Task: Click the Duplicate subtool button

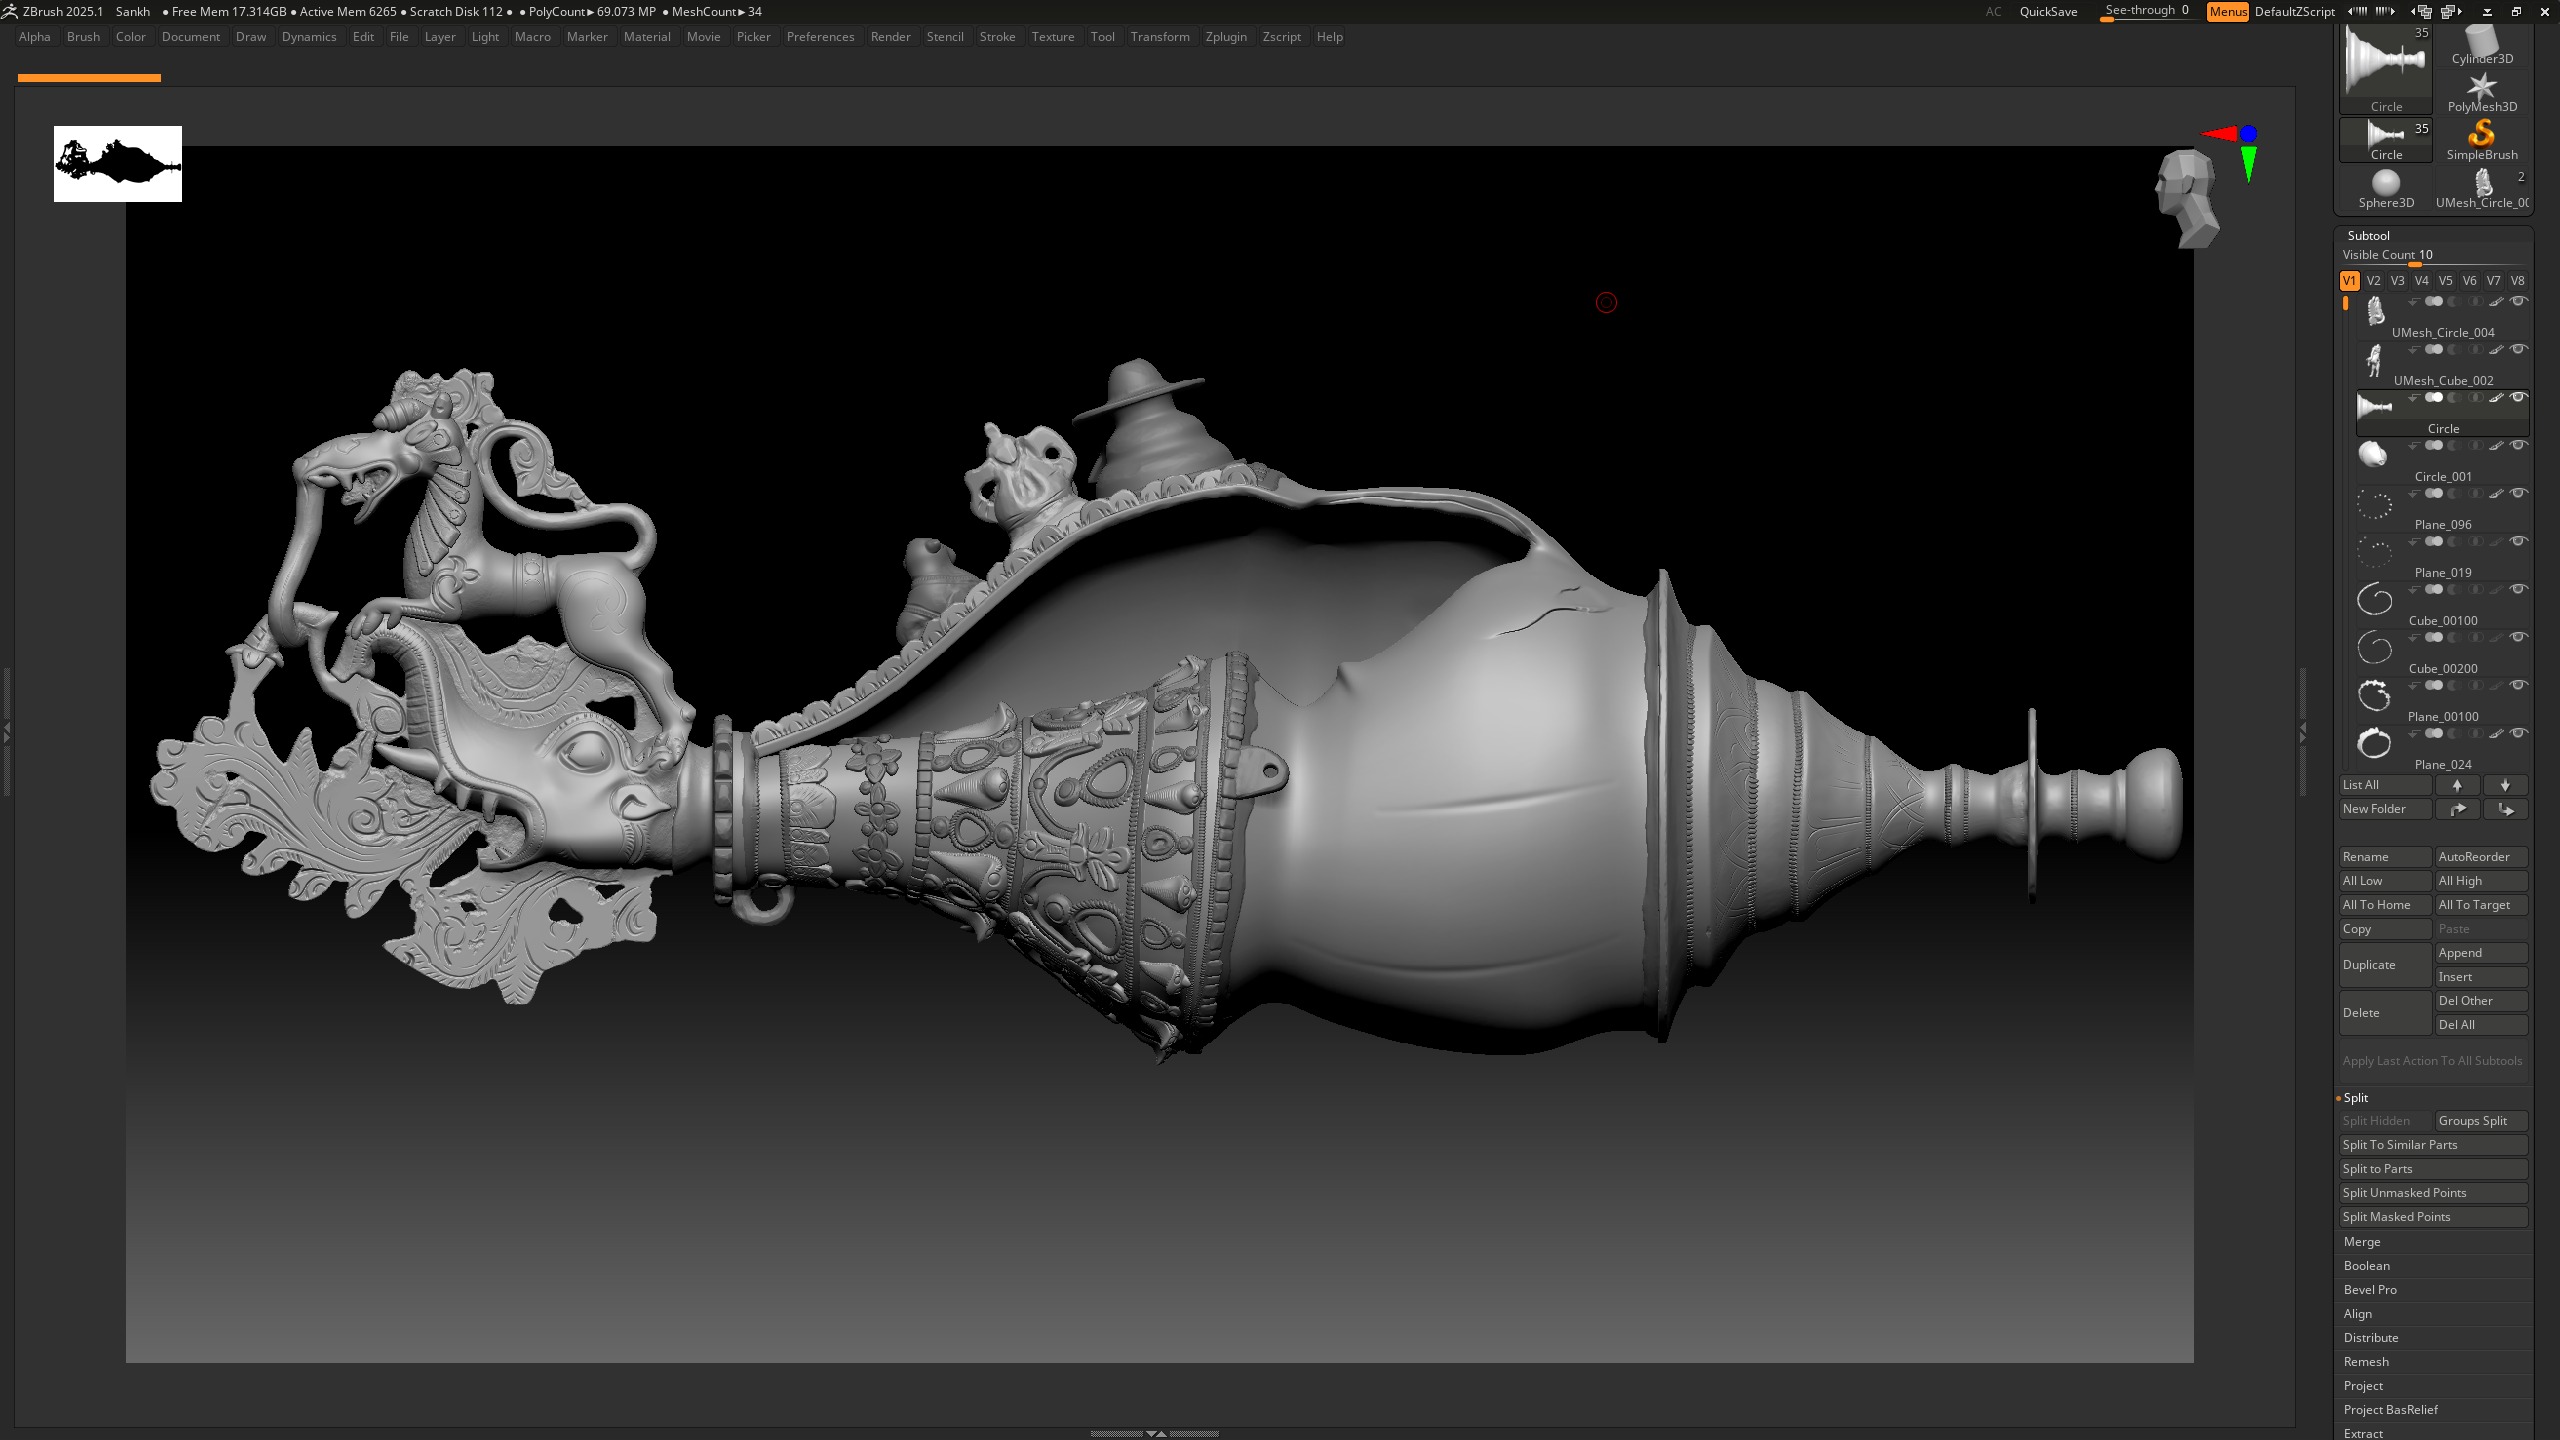Action: (x=2385, y=965)
